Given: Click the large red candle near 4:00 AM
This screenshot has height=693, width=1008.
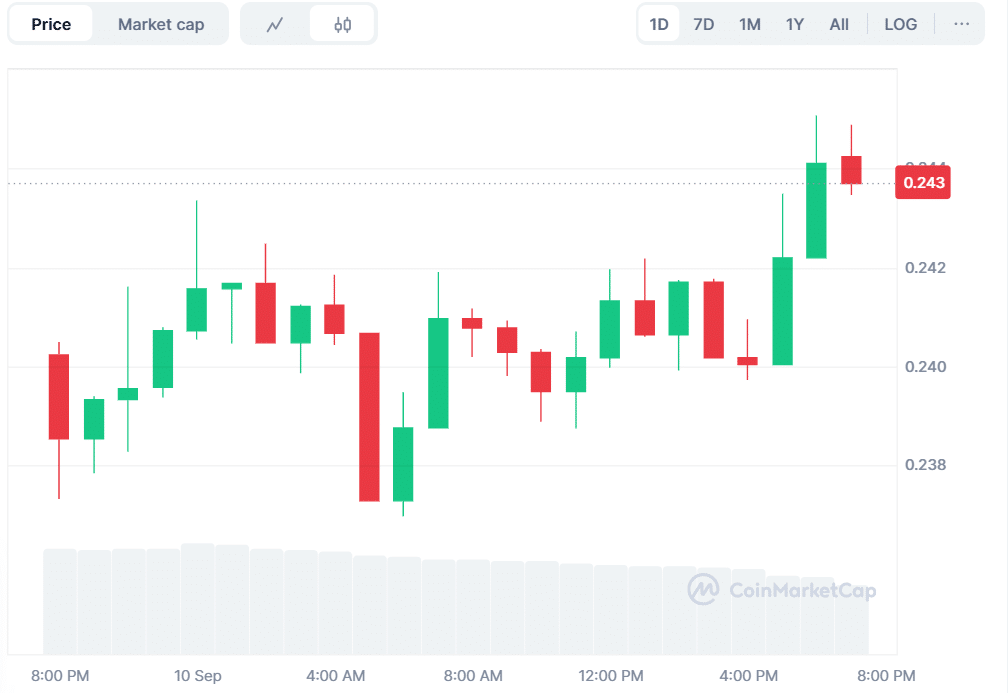Looking at the screenshot, I should click(x=369, y=416).
